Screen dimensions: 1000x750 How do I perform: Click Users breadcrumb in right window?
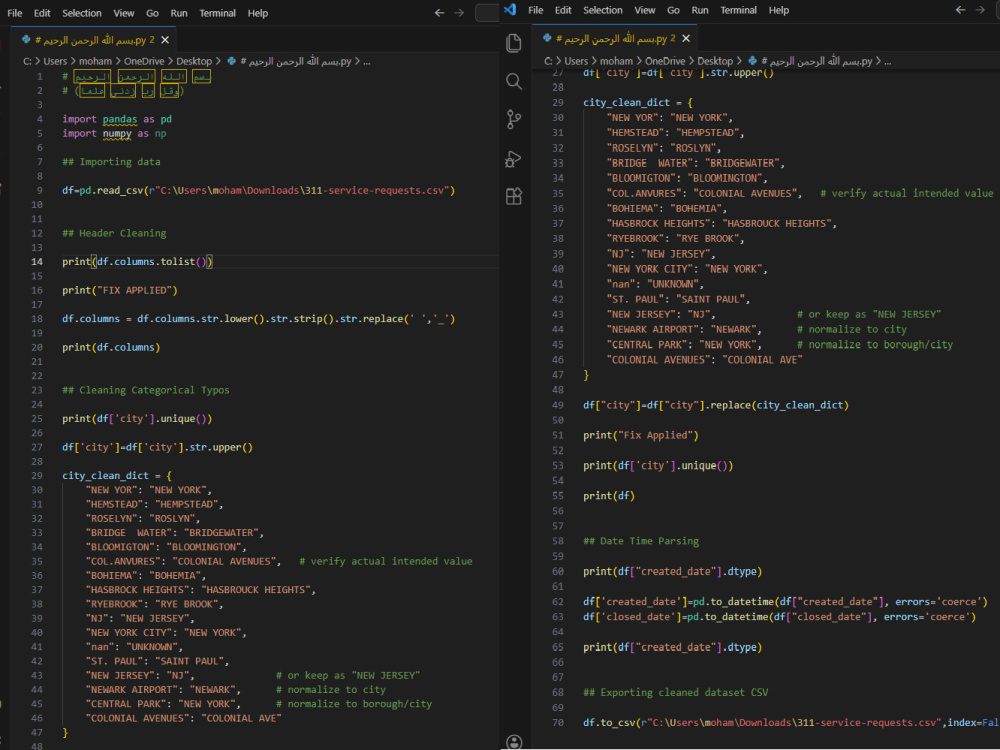tap(576, 61)
